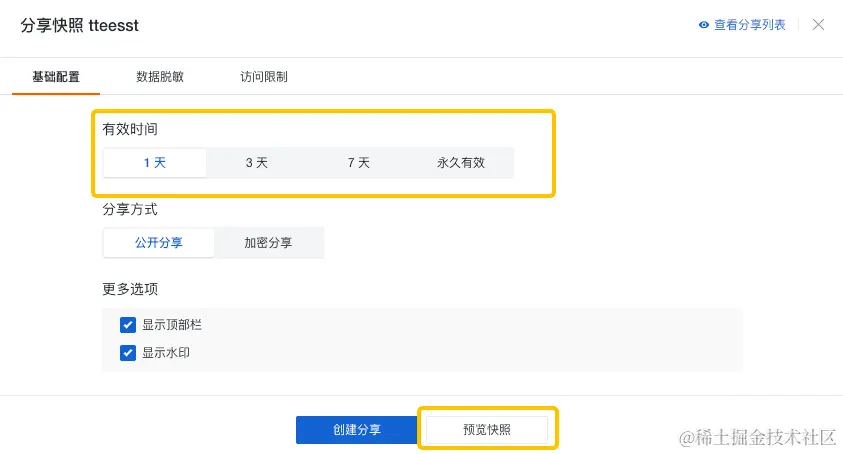Switch sharing mode to 加密分享
843x454 pixels.
coord(268,243)
